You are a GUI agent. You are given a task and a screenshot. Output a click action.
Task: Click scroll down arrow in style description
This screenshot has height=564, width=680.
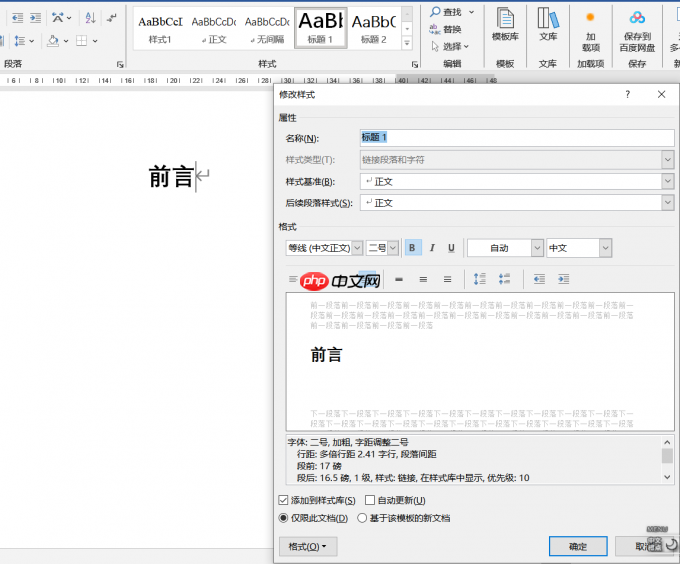[667, 477]
